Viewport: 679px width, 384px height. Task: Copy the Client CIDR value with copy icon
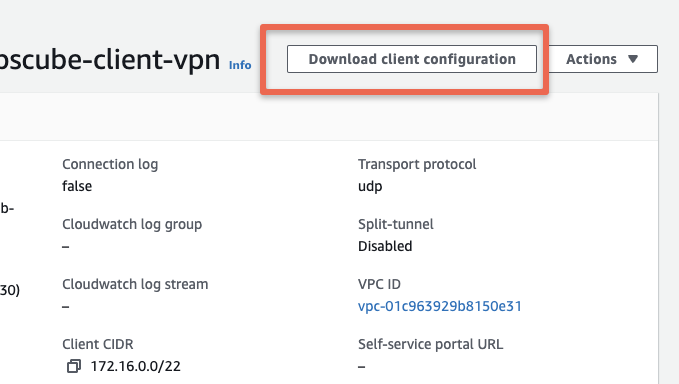click(x=74, y=366)
